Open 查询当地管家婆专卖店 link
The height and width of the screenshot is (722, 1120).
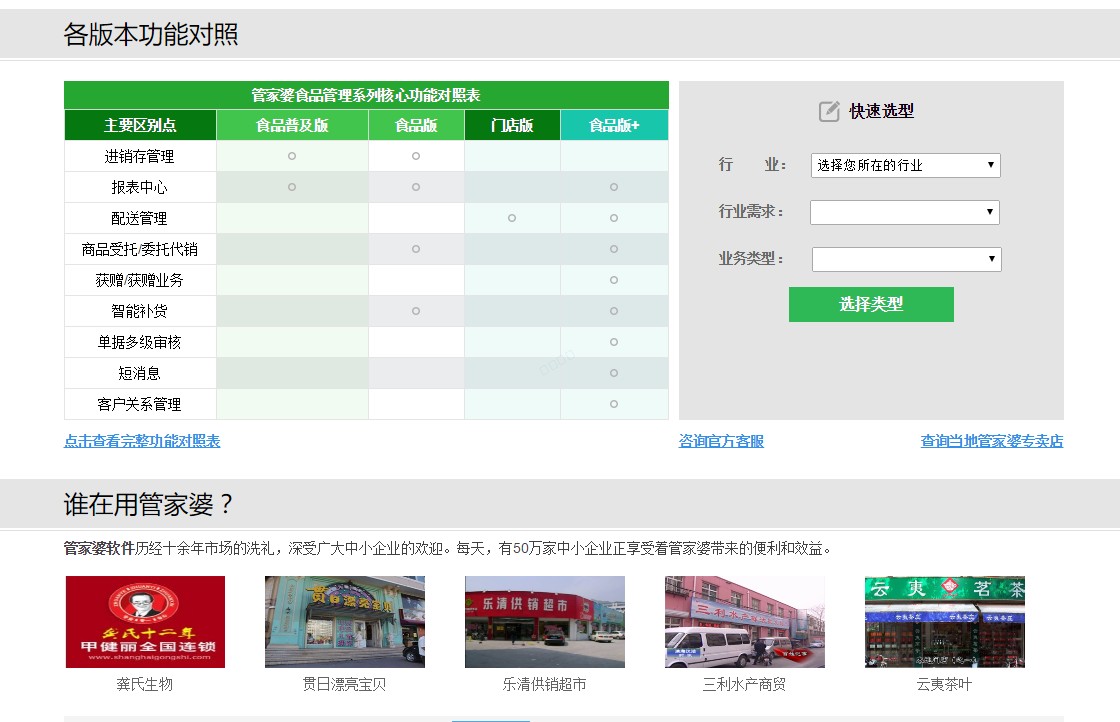pyautogui.click(x=991, y=441)
